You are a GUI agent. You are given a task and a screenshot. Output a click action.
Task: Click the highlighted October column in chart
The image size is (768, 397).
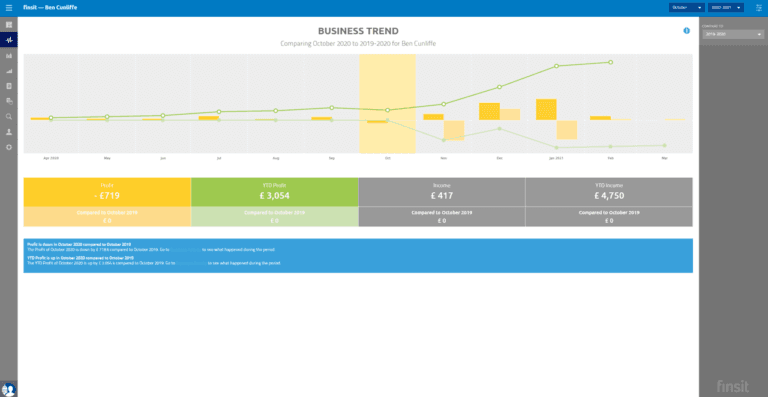(387, 104)
